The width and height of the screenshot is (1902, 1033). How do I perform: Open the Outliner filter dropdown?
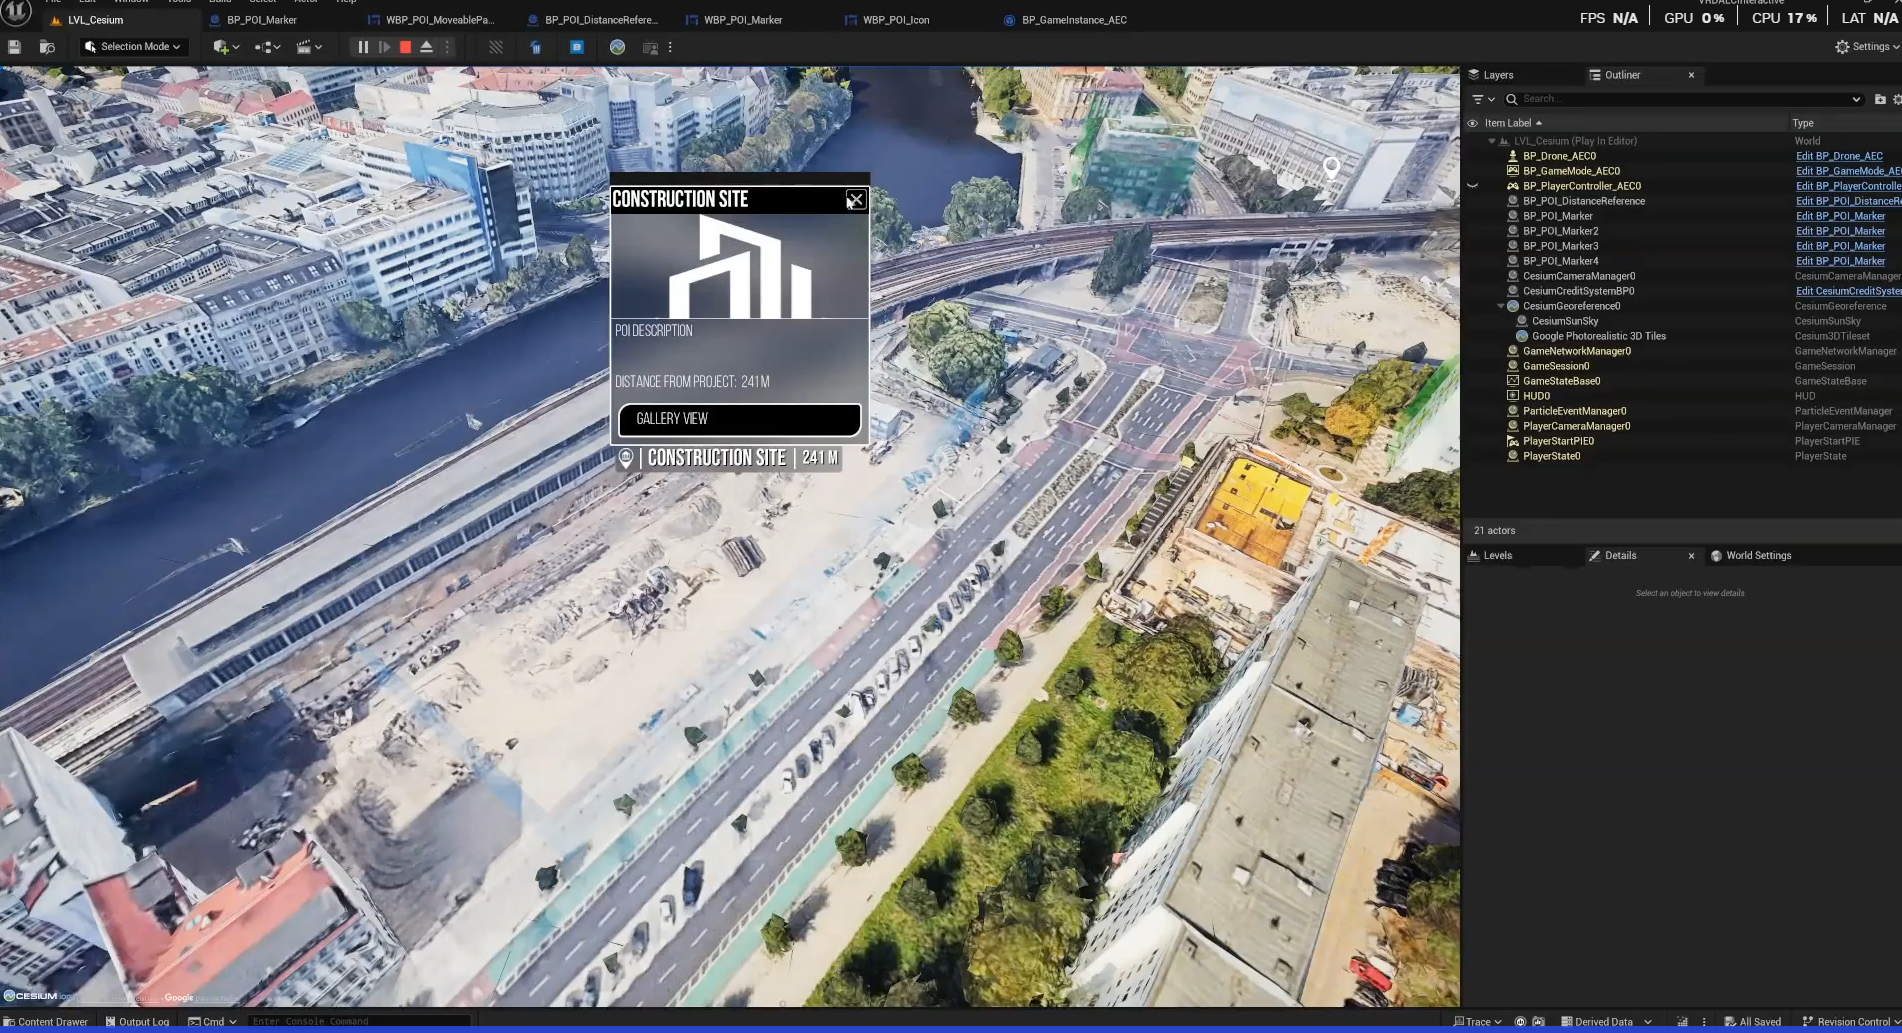[x=1482, y=99]
